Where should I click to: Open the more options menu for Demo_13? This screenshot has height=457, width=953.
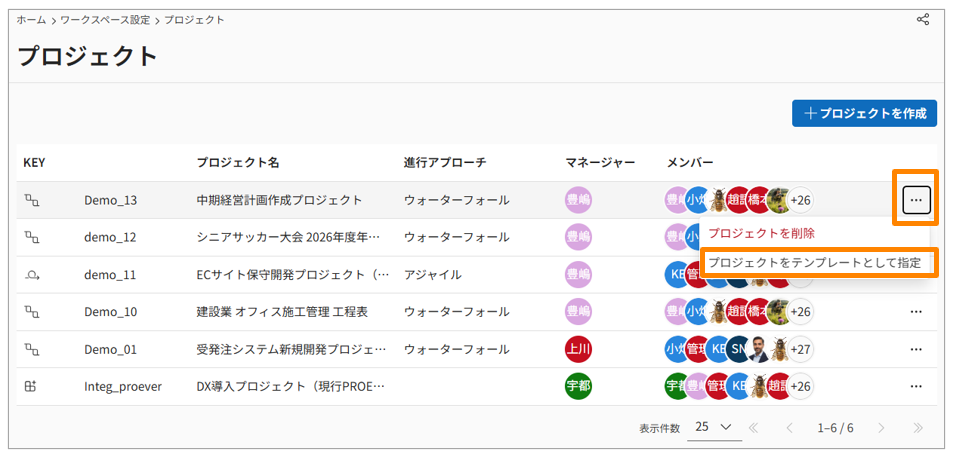[916, 200]
